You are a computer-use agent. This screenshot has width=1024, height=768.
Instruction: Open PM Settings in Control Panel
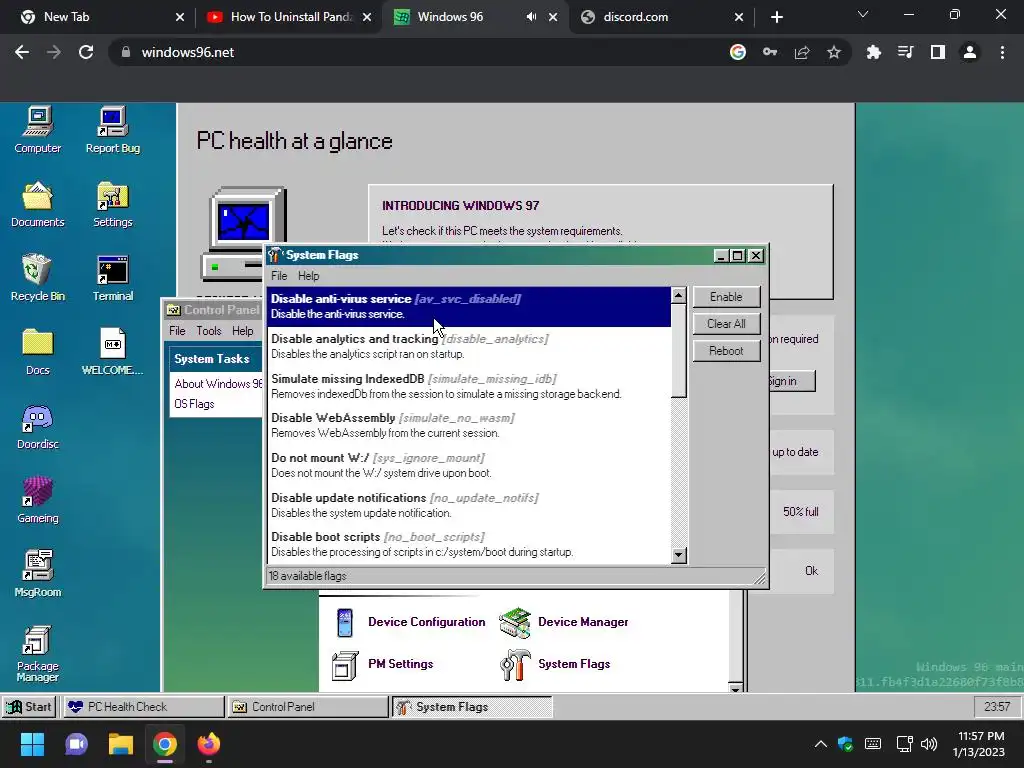[383, 664]
